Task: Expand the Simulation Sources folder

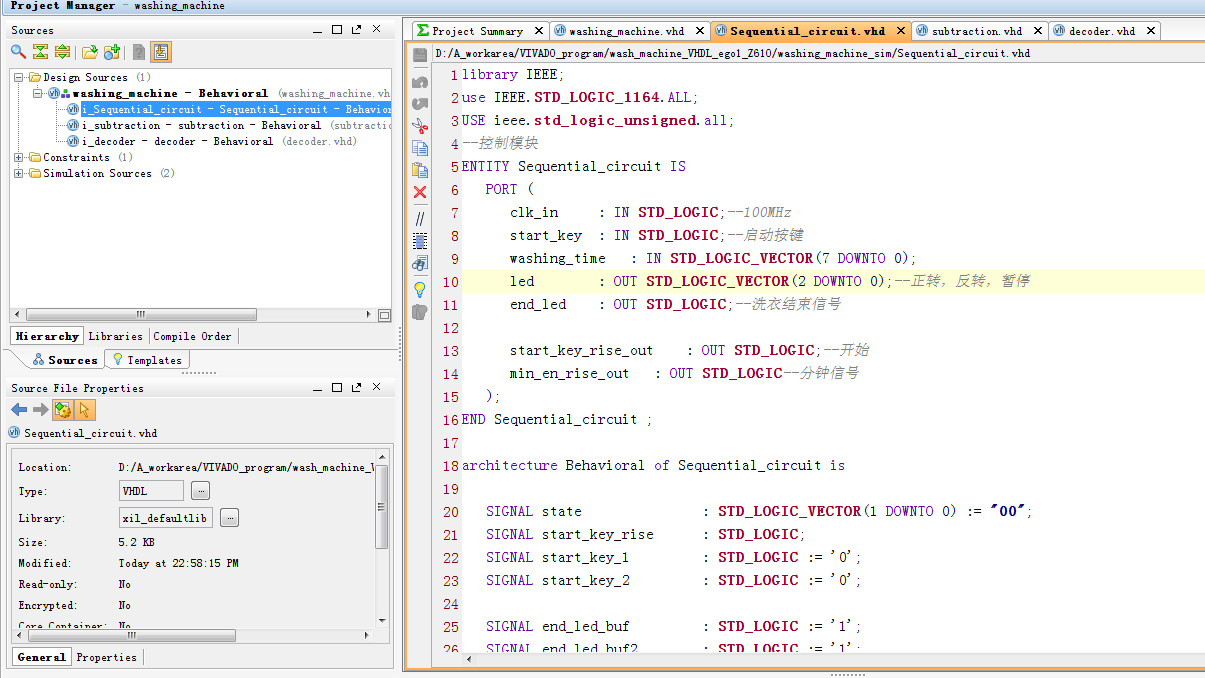Action: point(19,174)
